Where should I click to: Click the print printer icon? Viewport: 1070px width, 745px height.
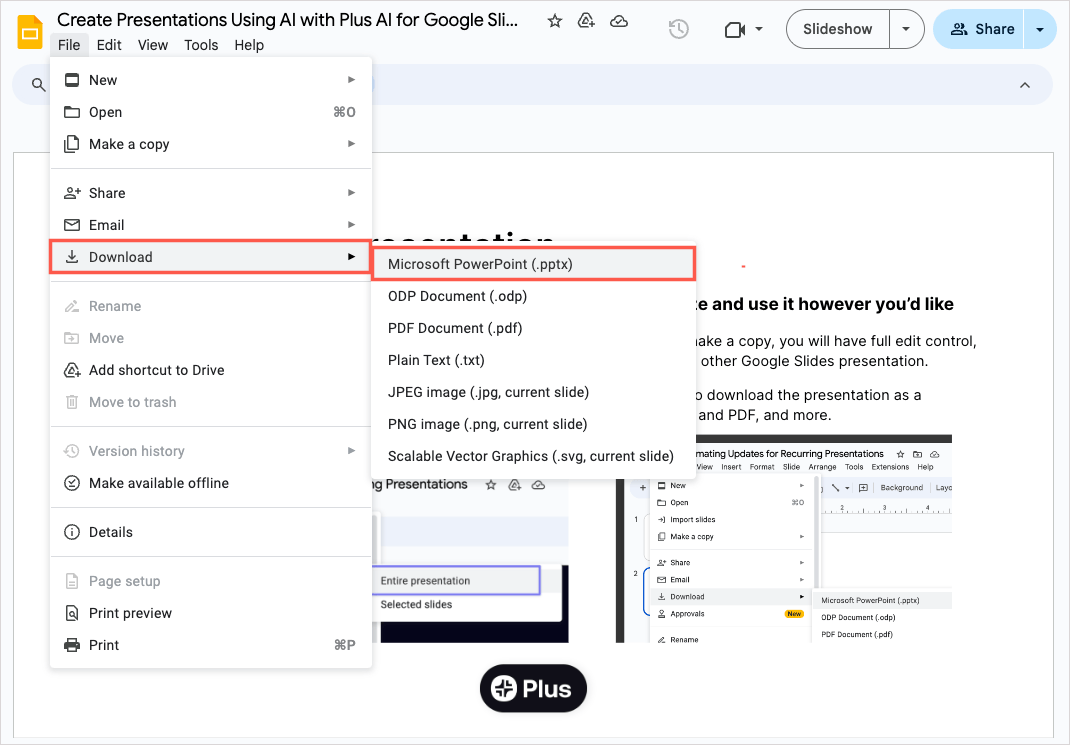(x=72, y=645)
